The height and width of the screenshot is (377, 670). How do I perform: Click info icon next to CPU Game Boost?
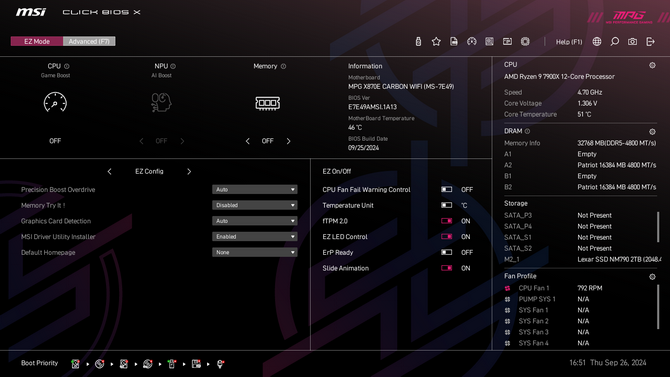point(67,66)
